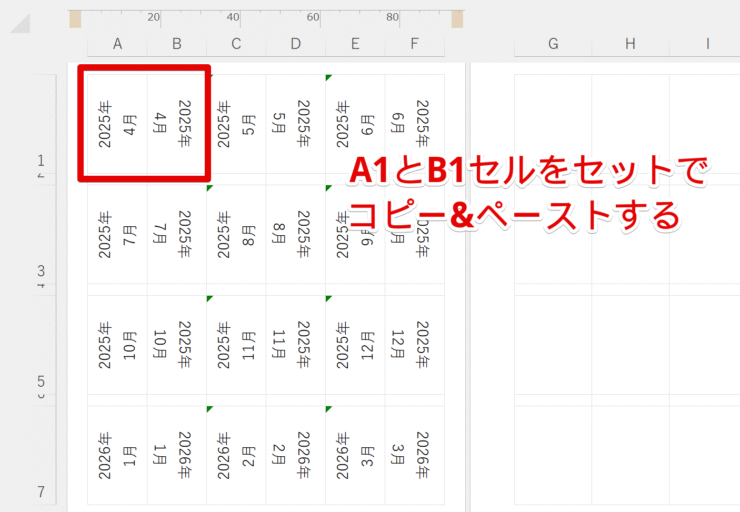This screenshot has width=740, height=512.
Task: Select column F header
Action: [x=415, y=44]
